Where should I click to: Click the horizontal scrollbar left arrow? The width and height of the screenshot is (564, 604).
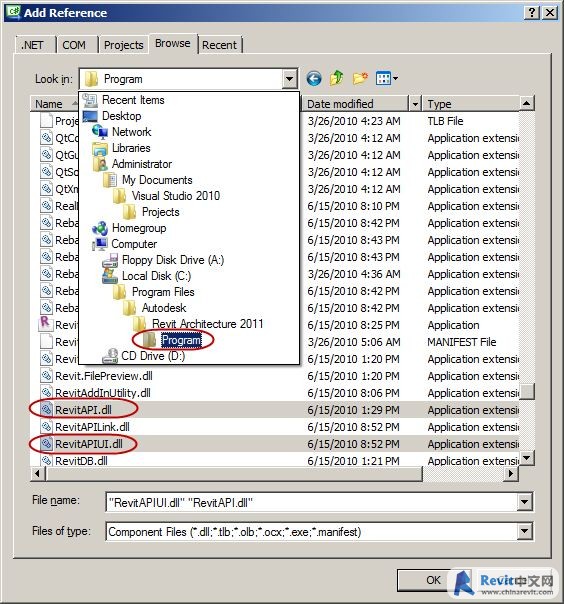(38, 473)
